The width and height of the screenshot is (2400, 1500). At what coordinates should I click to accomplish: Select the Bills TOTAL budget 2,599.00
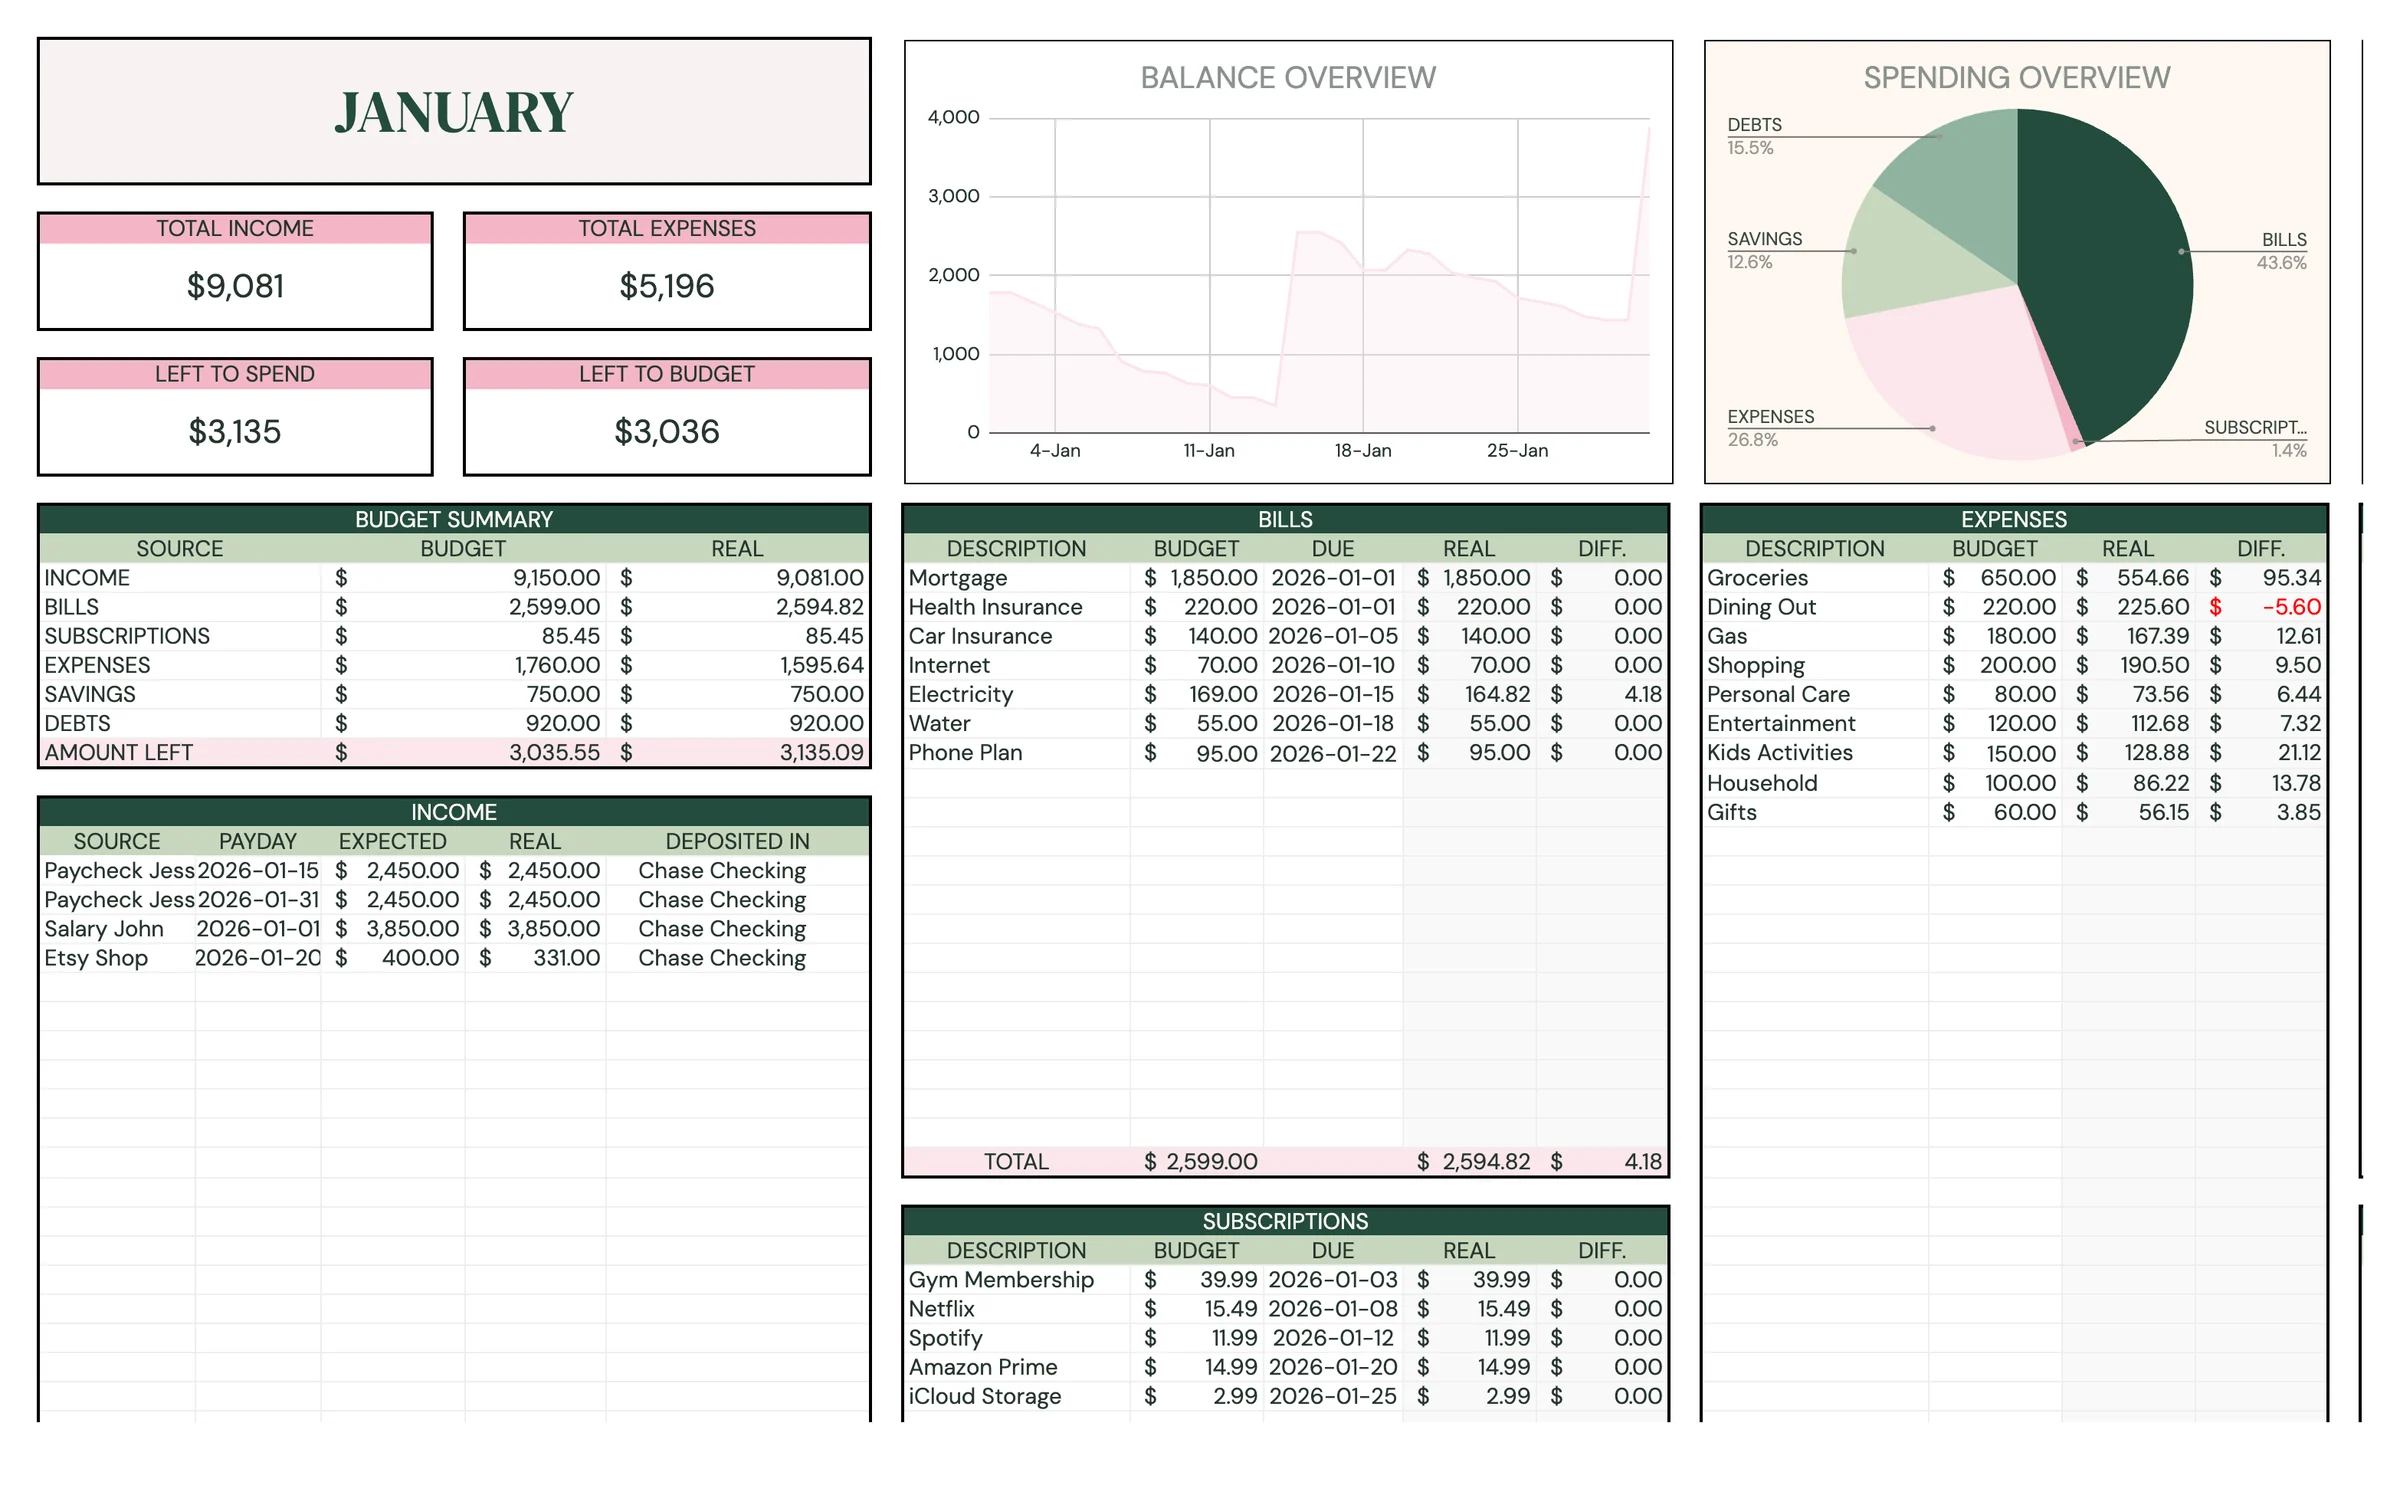click(x=1211, y=1162)
